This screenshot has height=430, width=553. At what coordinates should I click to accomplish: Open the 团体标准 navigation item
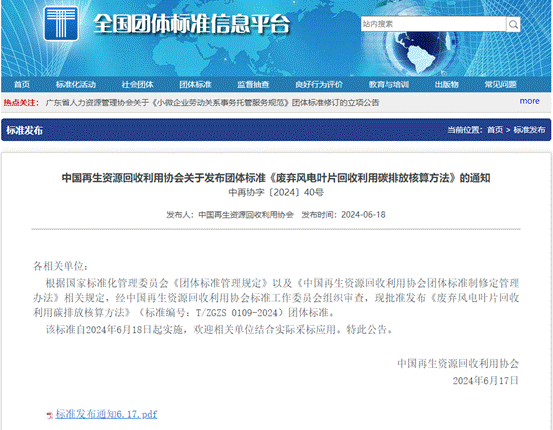click(x=195, y=84)
